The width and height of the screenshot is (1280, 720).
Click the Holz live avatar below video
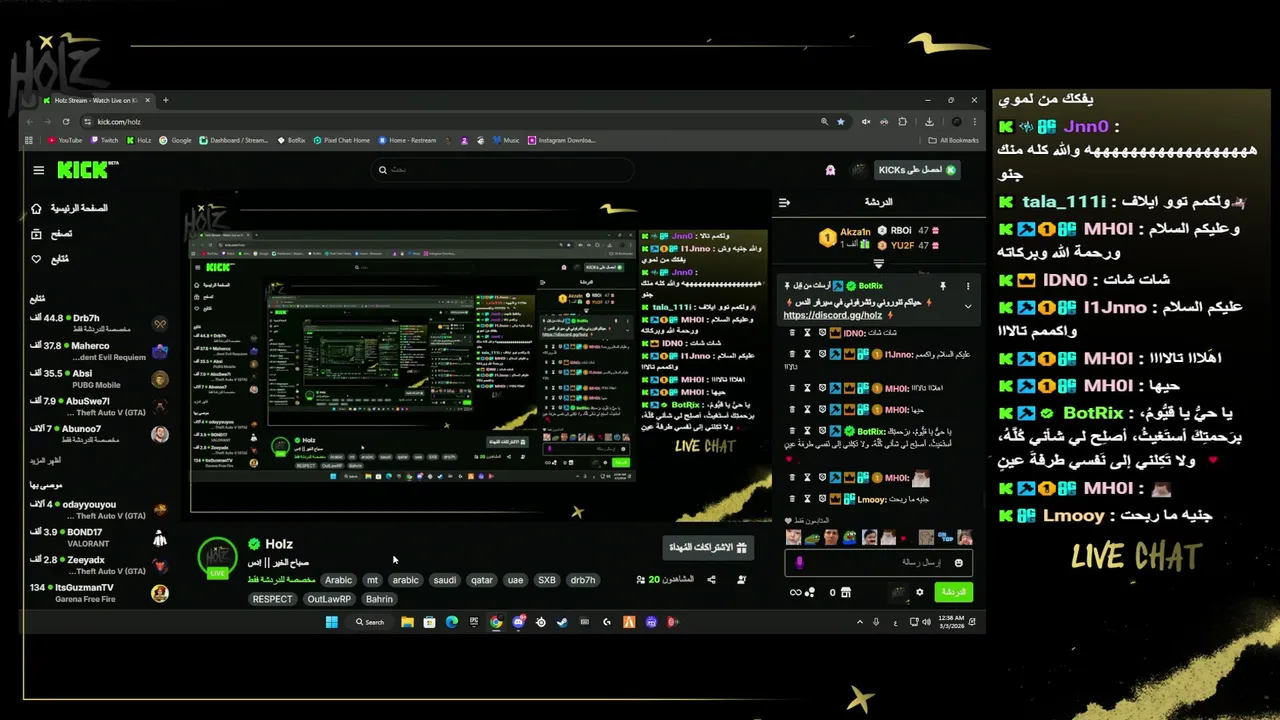coord(217,558)
